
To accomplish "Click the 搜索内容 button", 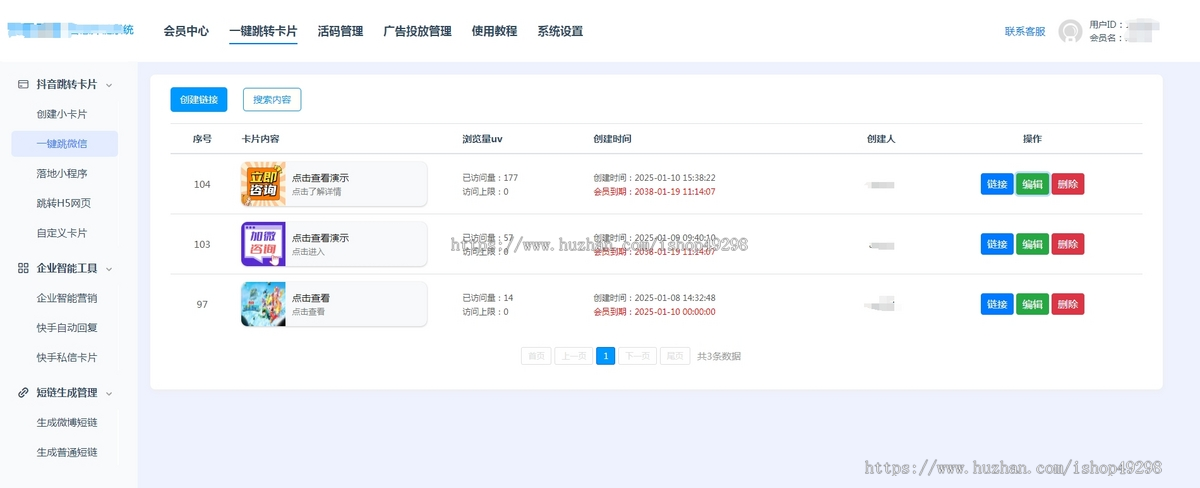I will pos(272,100).
